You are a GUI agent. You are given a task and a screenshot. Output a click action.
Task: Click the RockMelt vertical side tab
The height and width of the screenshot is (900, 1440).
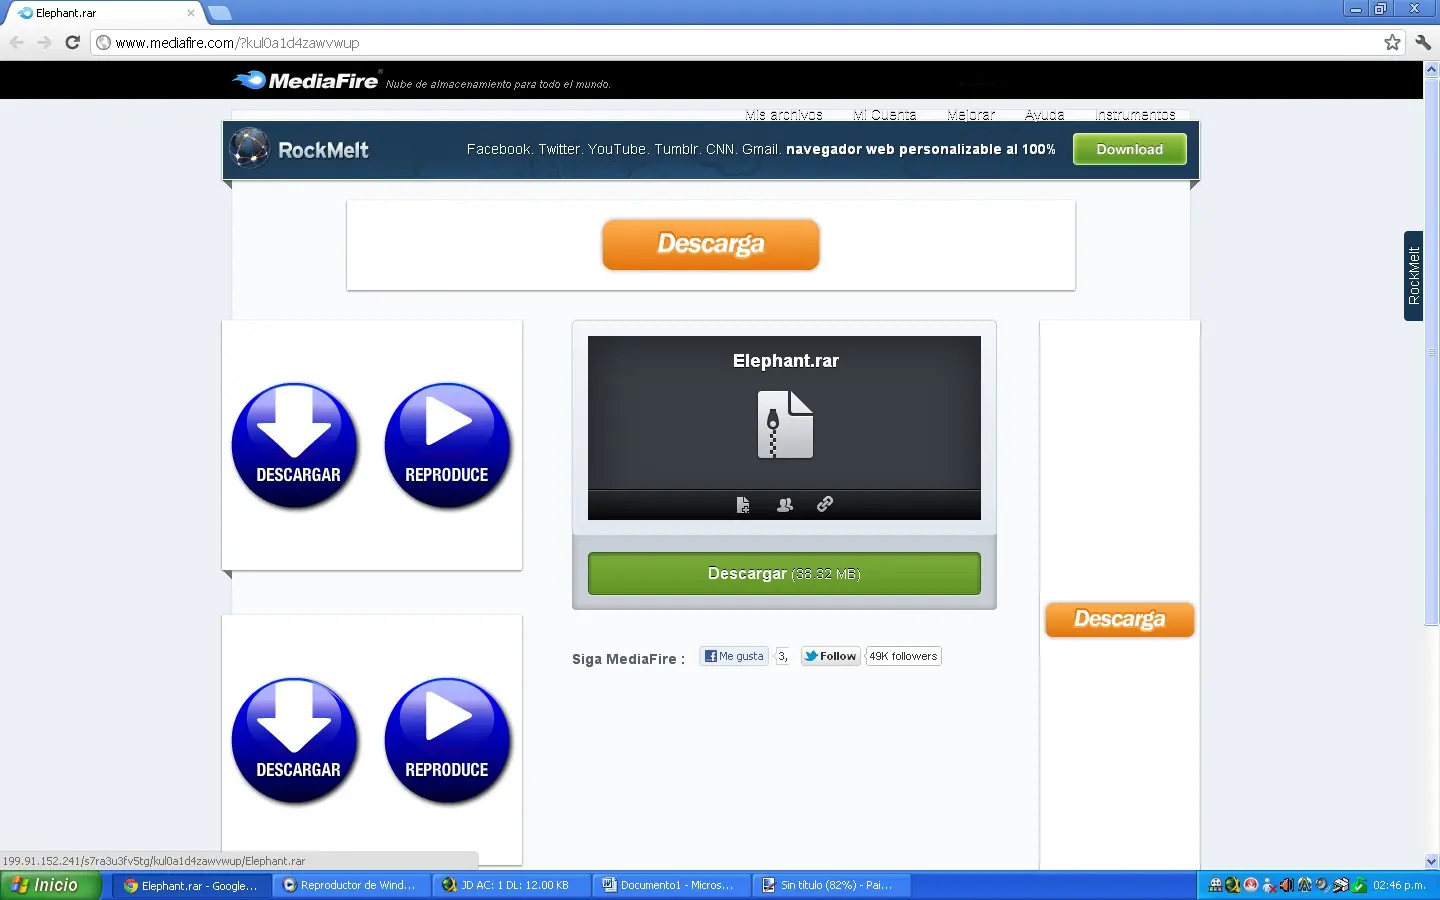[x=1413, y=276]
